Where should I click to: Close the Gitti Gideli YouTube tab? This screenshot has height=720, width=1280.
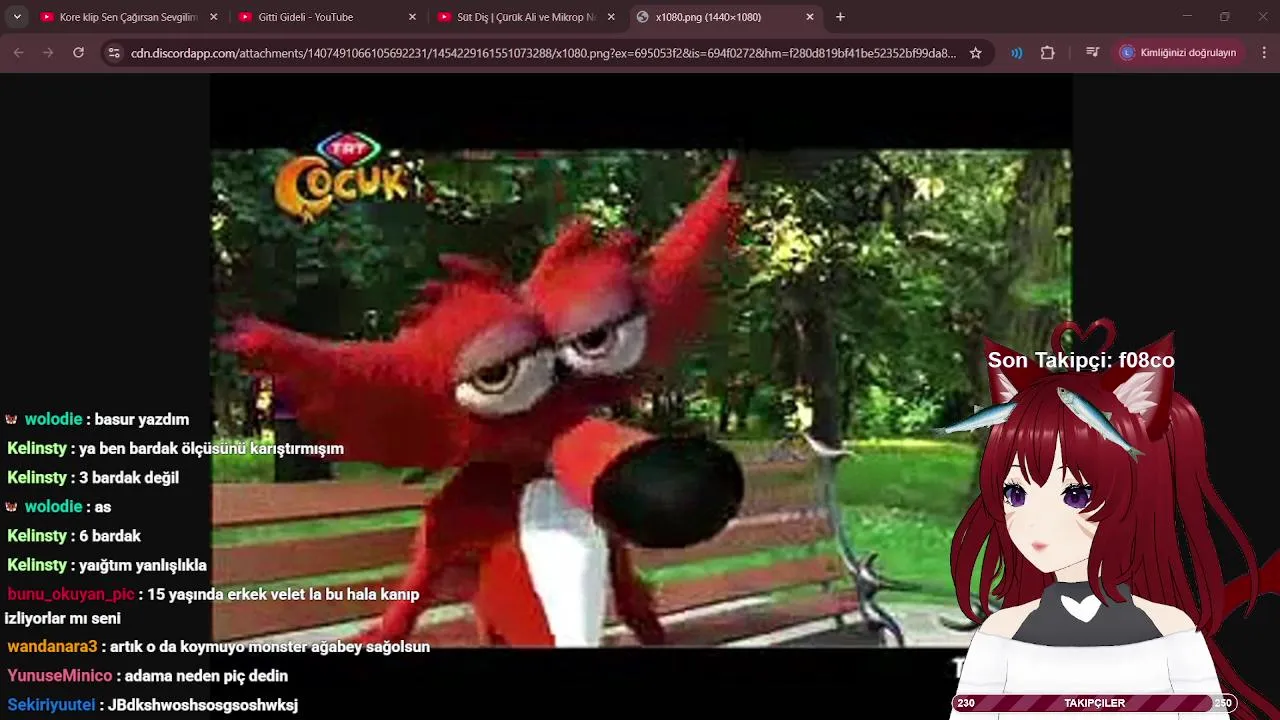coord(412,17)
